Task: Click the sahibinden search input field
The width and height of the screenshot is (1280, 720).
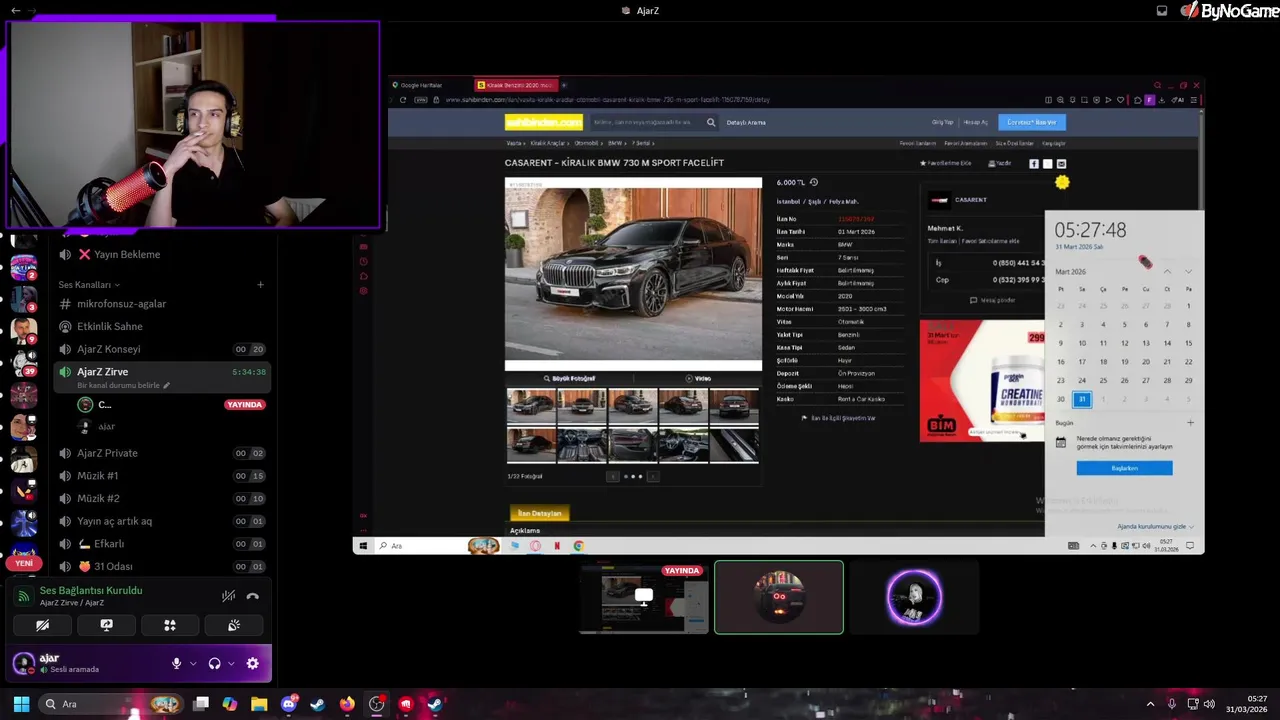Action: pos(646,122)
